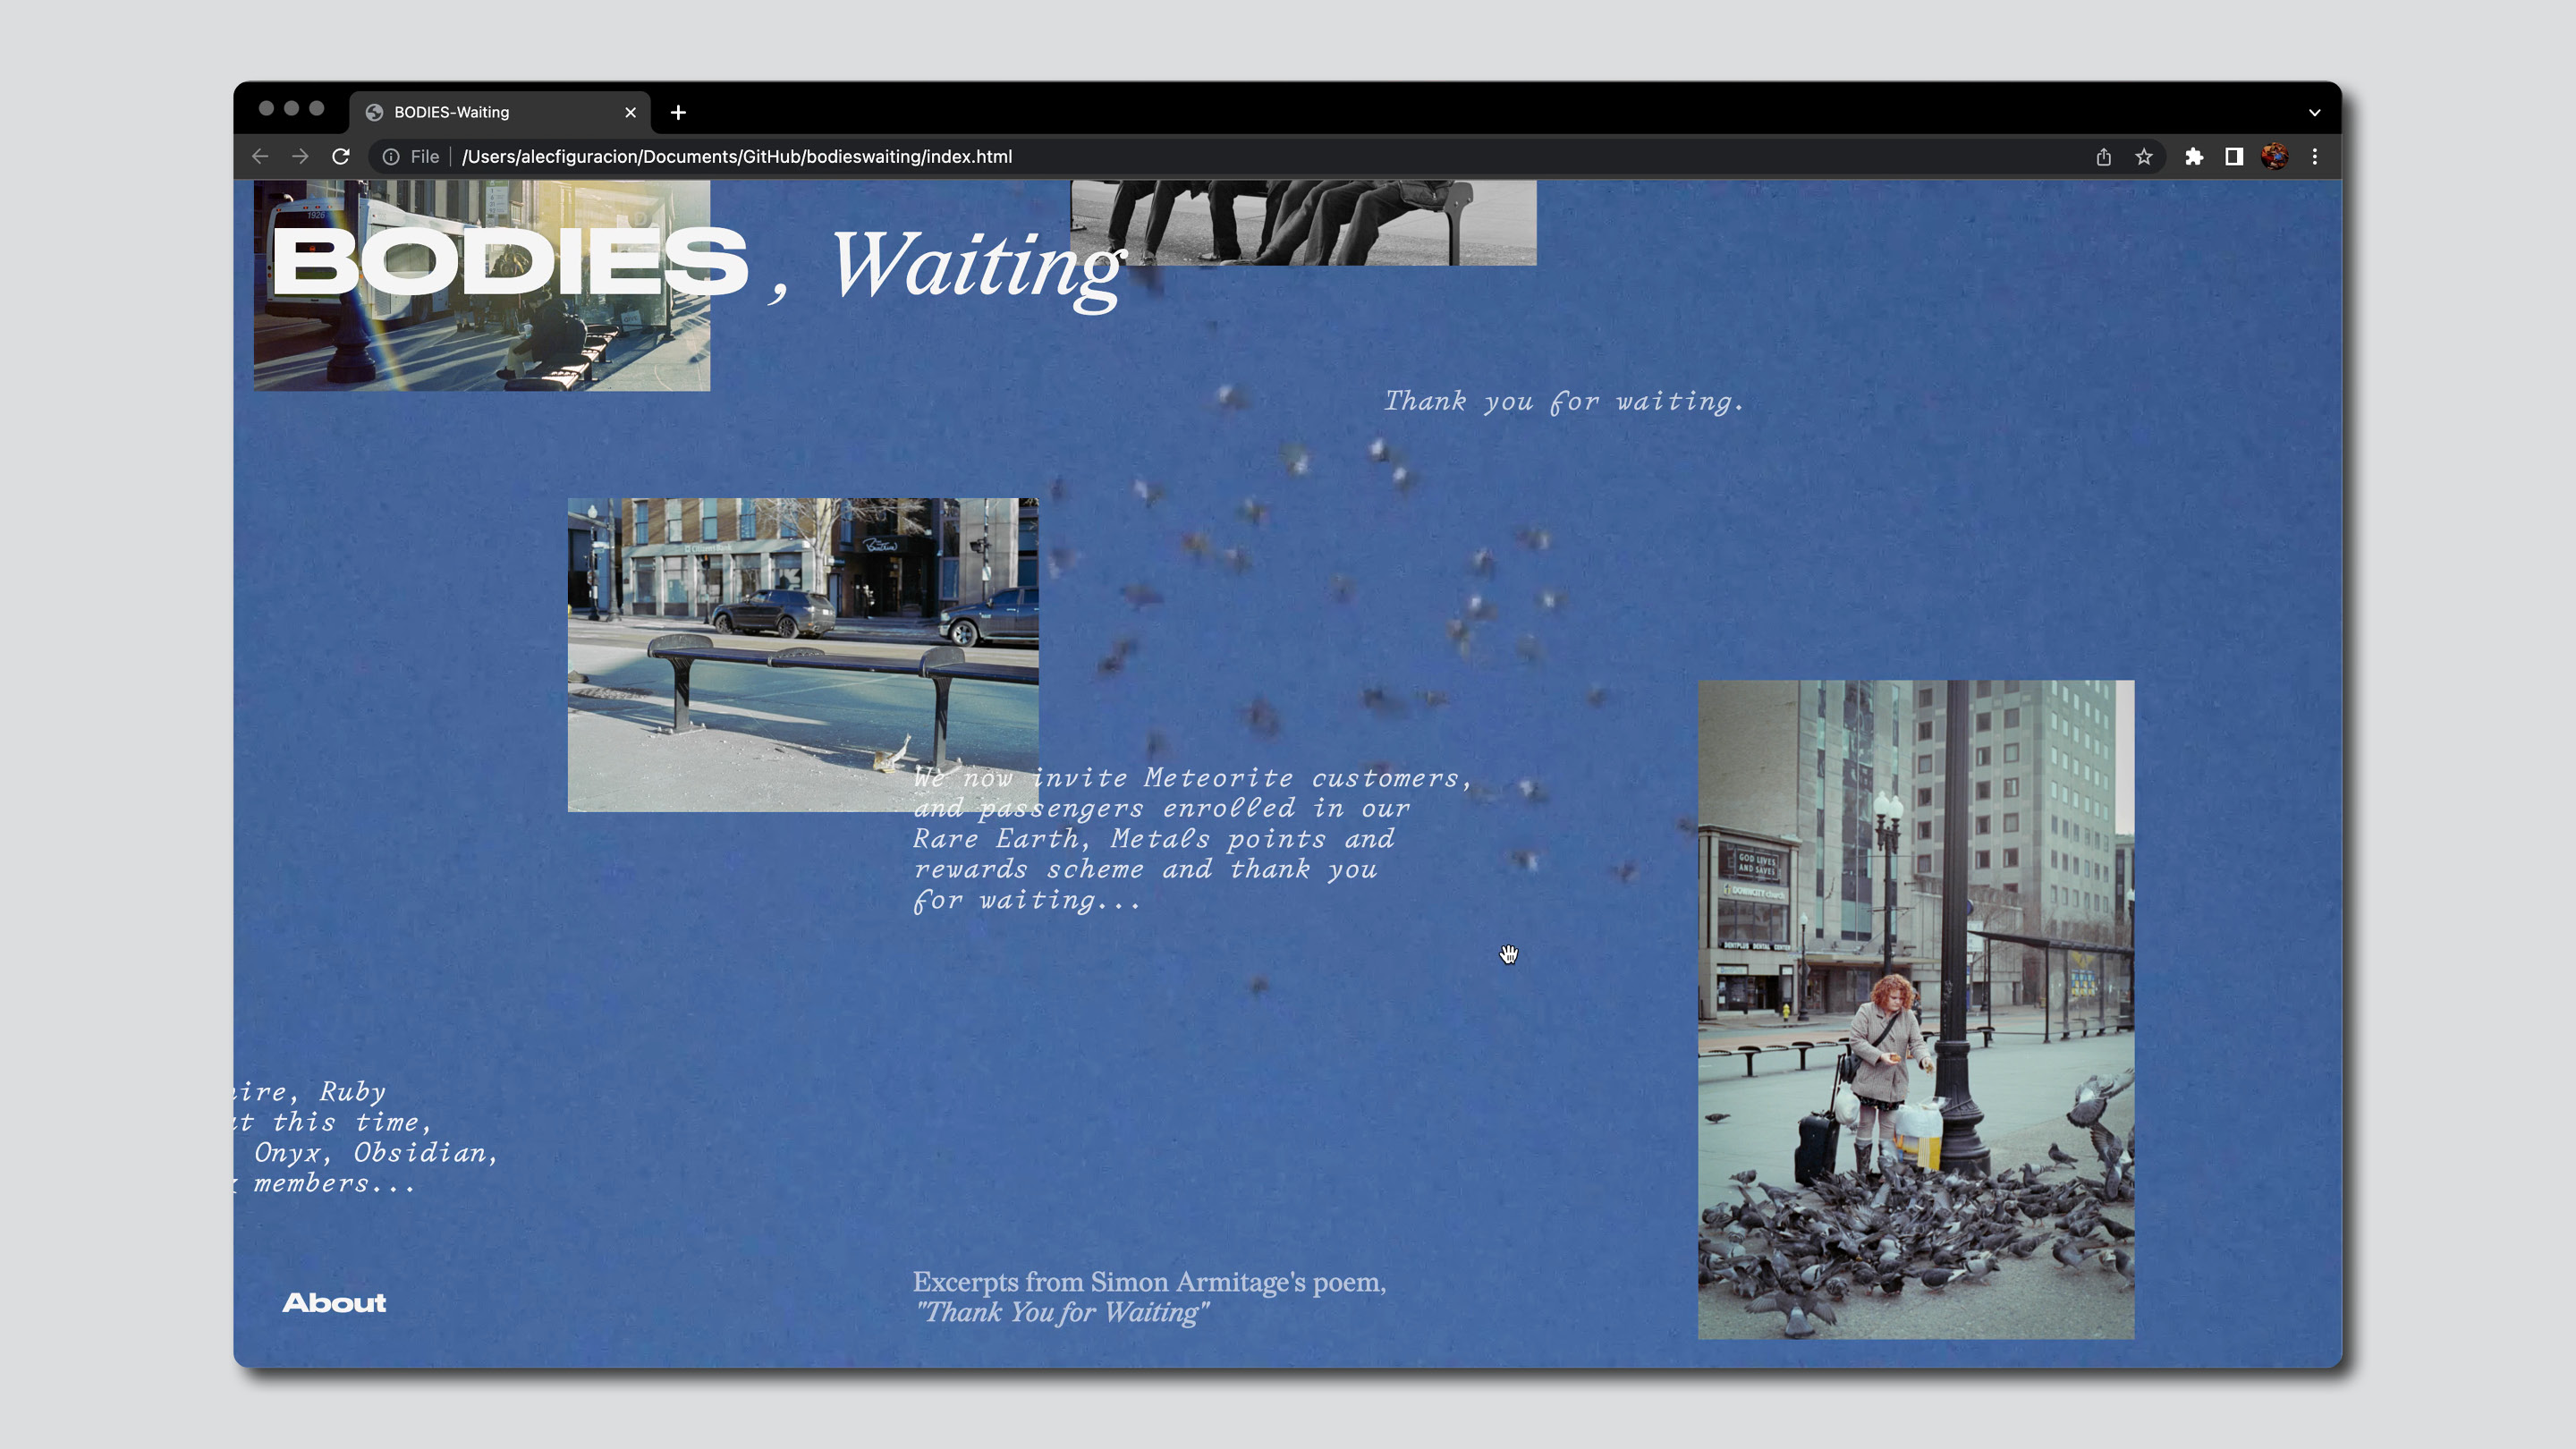Open a new tab with plus button
The image size is (2576, 1449).
coord(678,112)
